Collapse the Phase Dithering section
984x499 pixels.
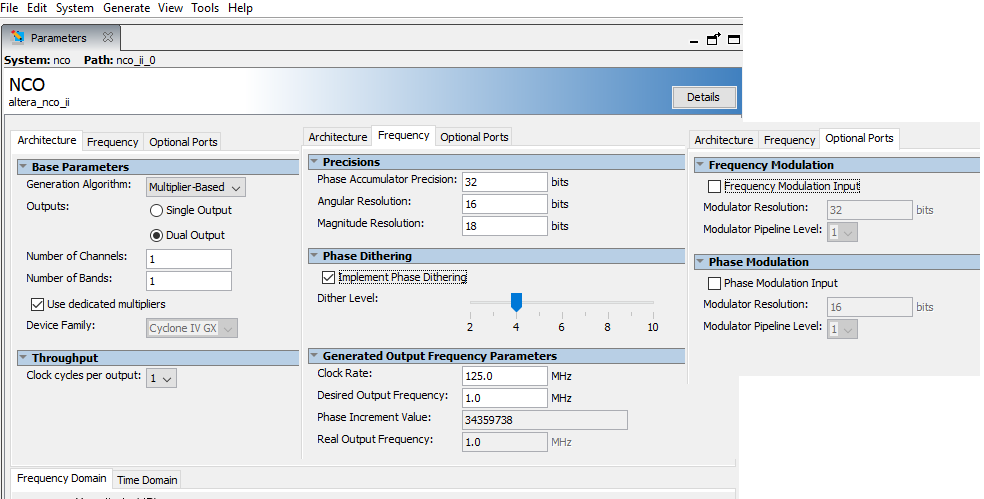(x=314, y=256)
